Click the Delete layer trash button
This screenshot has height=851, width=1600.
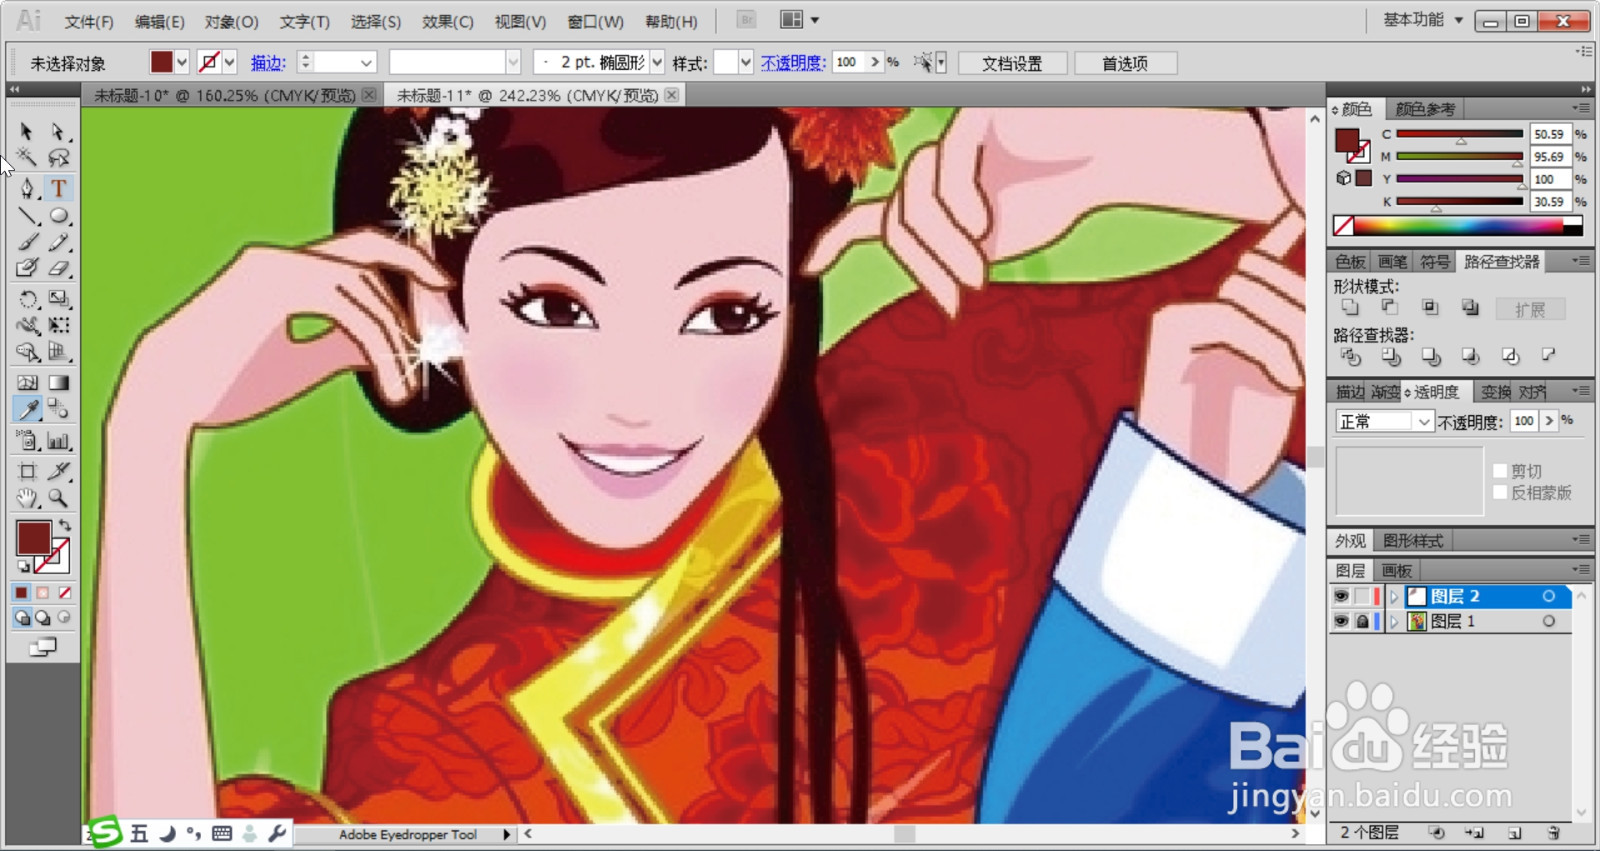click(x=1553, y=832)
